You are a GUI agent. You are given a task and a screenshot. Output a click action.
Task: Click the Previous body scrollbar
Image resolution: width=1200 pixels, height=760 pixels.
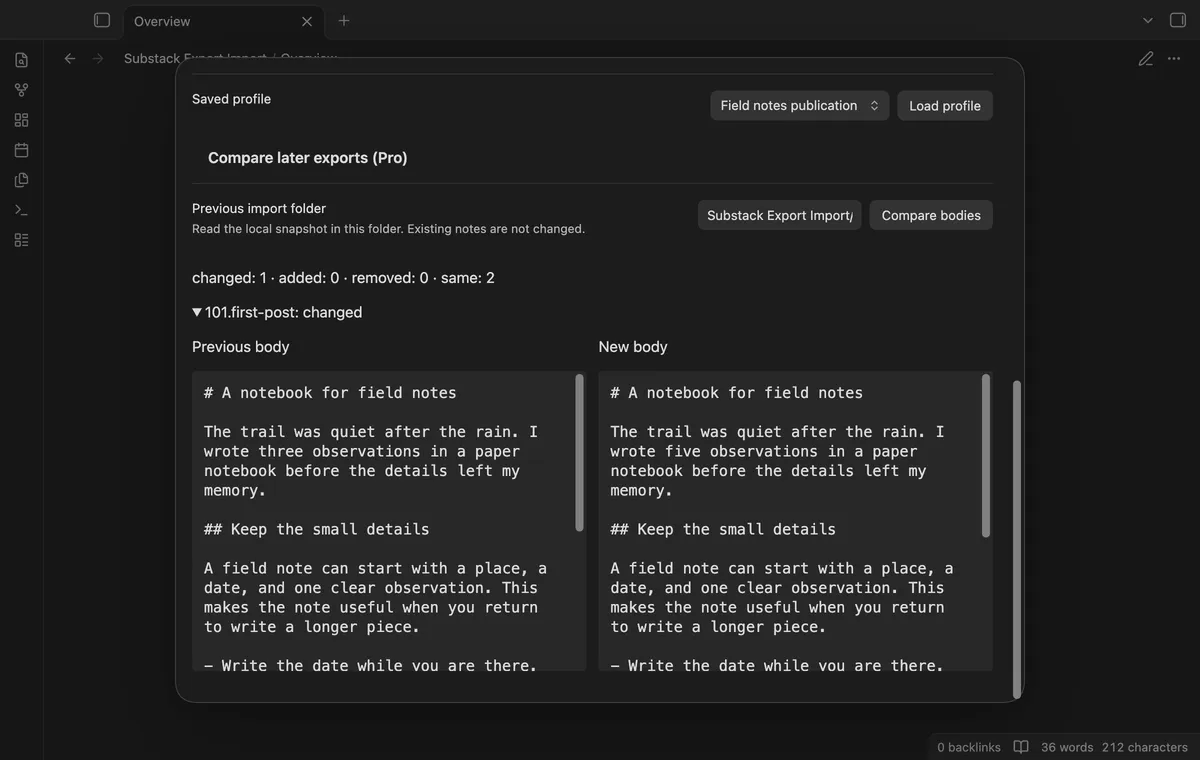[x=580, y=453]
